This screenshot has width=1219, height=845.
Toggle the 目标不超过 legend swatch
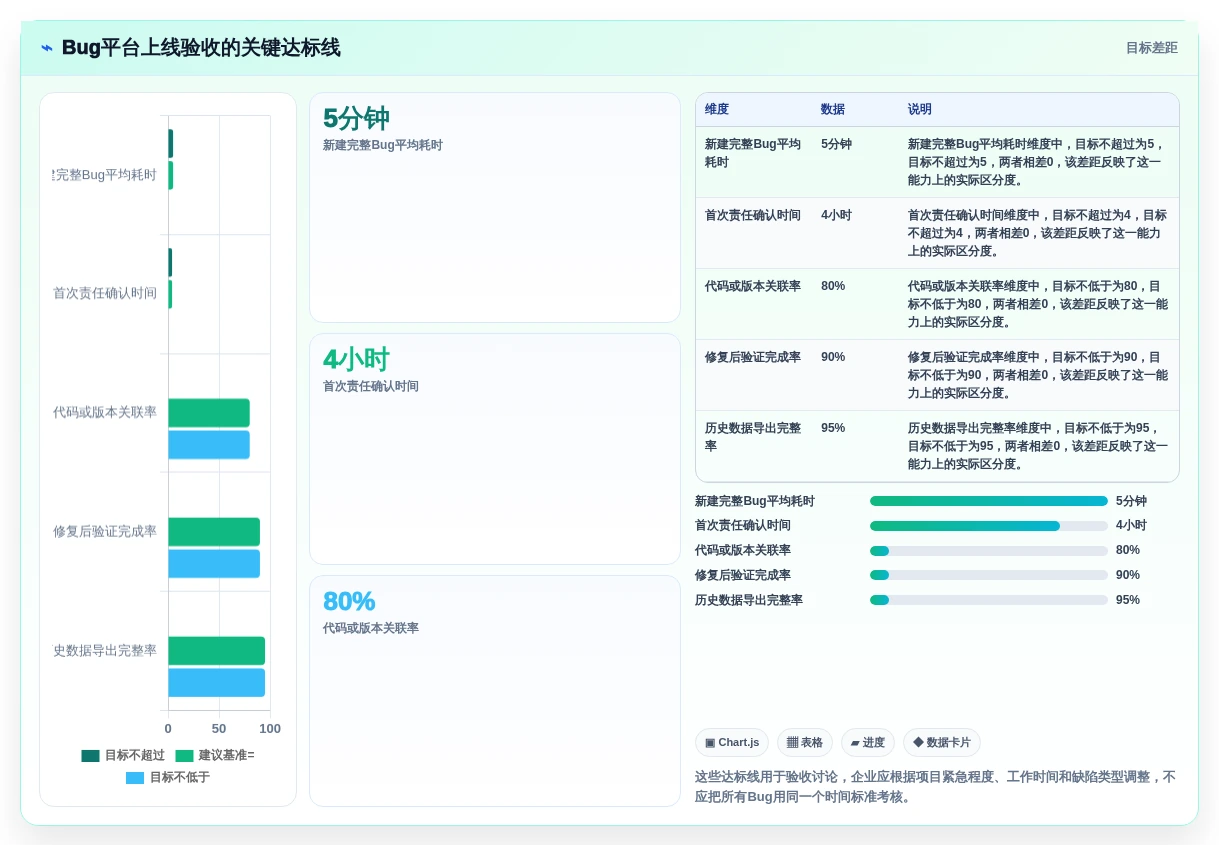click(x=91, y=756)
